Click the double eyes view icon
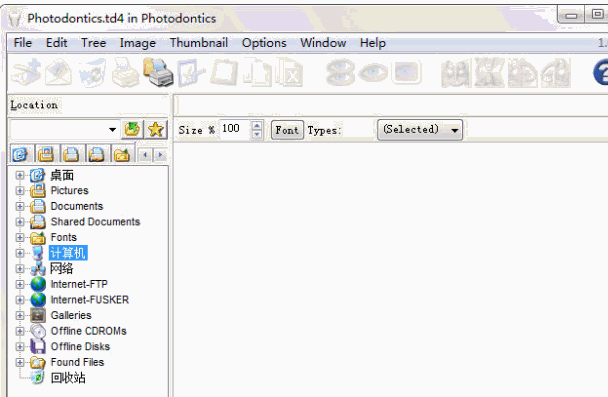The image size is (608, 397). (340, 72)
